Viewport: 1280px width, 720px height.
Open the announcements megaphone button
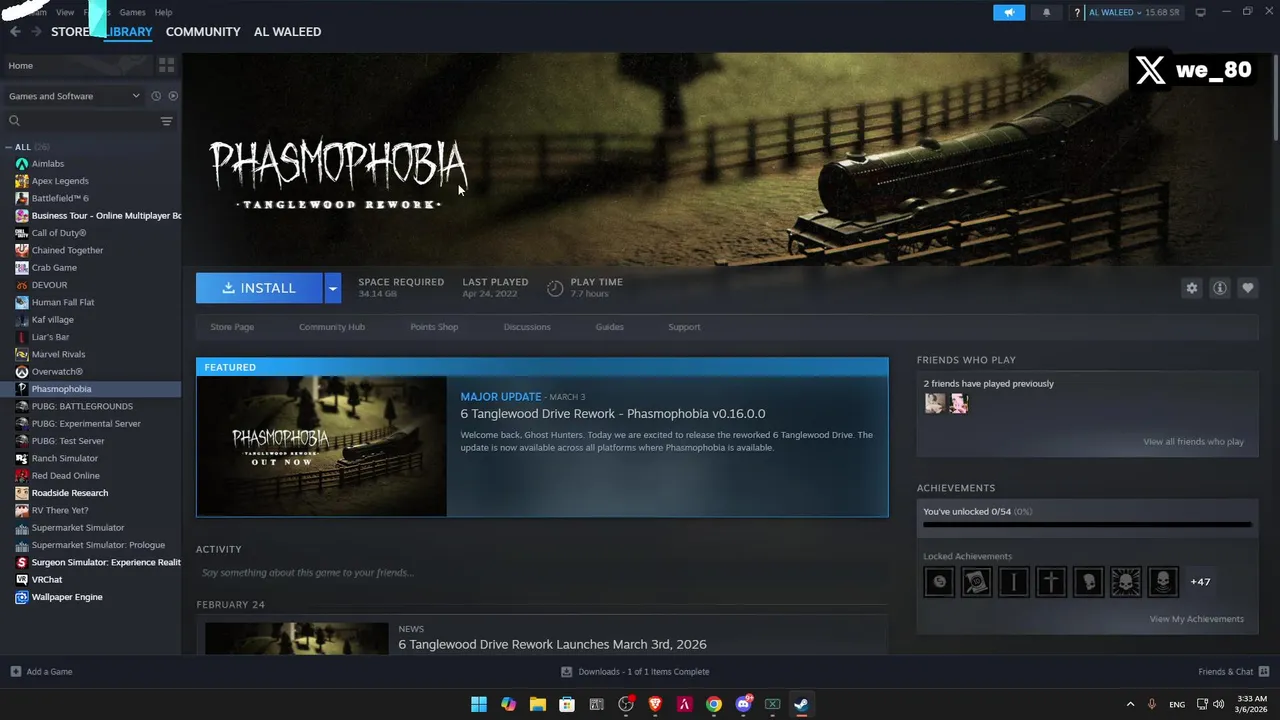(x=1009, y=12)
